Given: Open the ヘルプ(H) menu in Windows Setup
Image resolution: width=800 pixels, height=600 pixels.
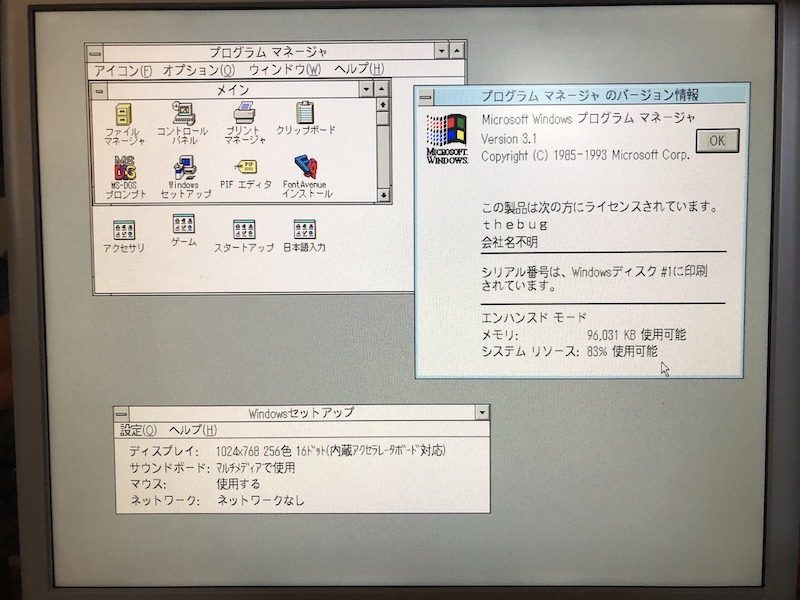Looking at the screenshot, I should click(x=193, y=430).
